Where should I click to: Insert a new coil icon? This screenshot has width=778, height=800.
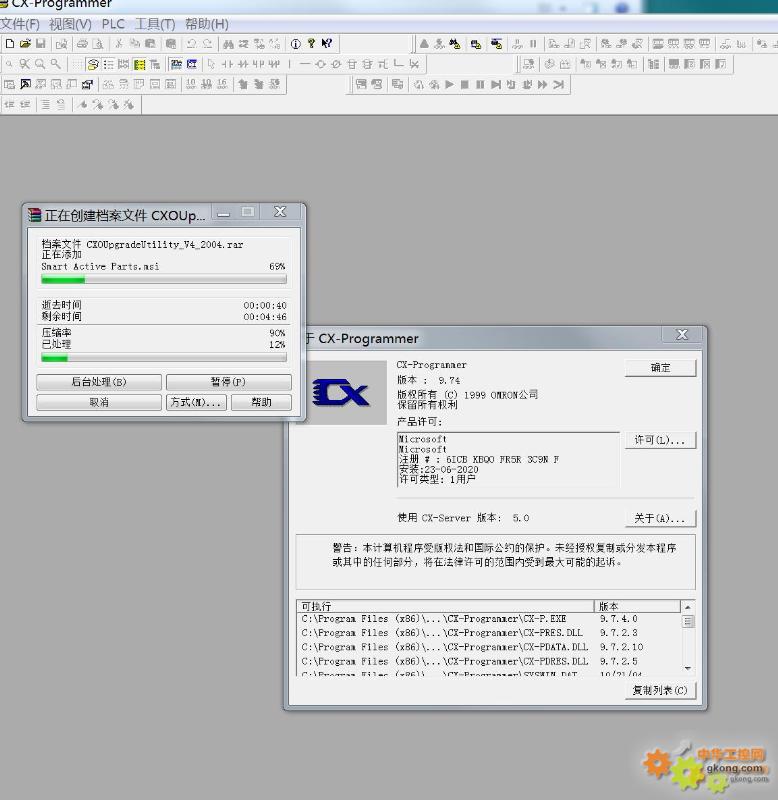click(x=320, y=64)
